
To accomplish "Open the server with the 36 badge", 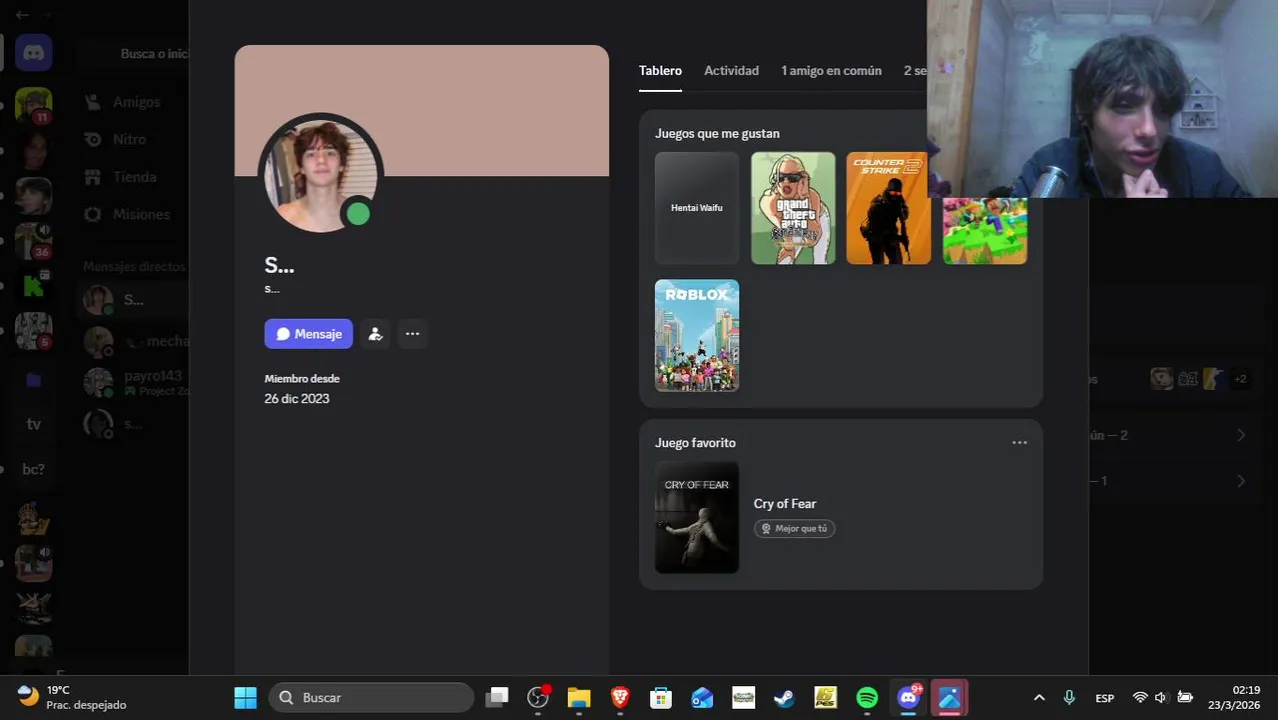I will tap(34, 241).
